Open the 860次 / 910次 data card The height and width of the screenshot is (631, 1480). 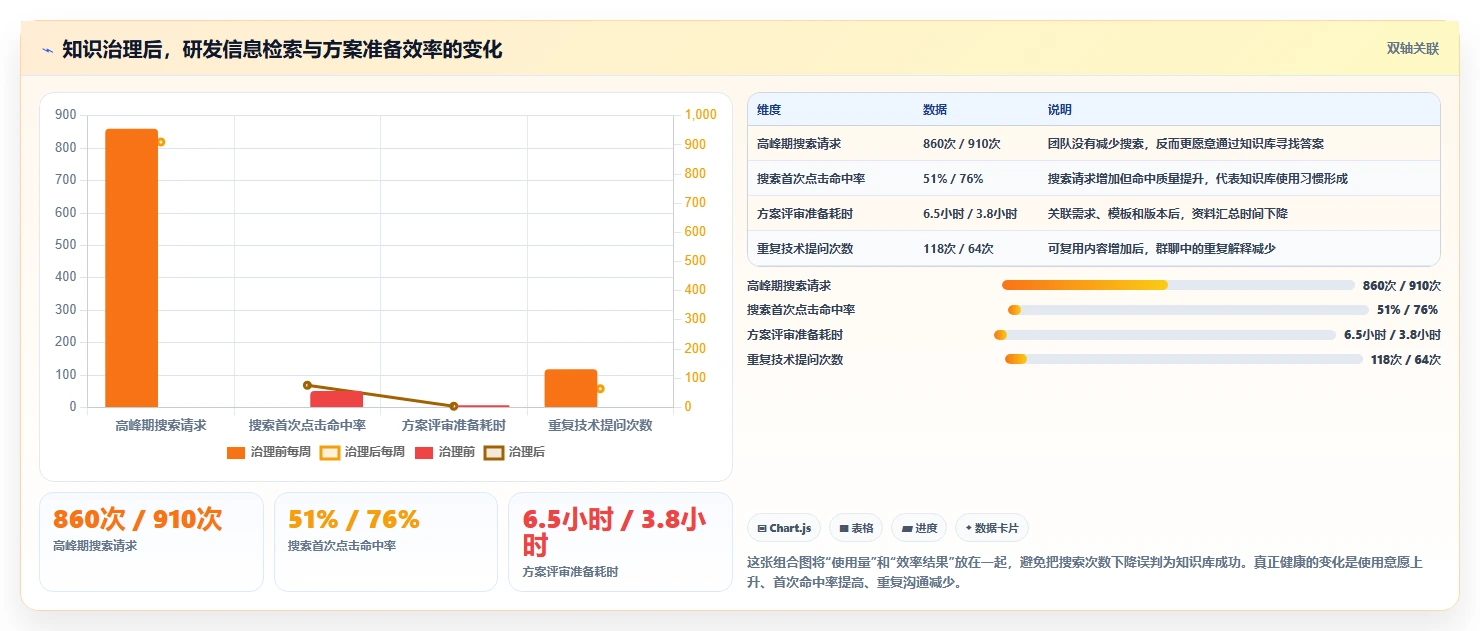(x=151, y=542)
